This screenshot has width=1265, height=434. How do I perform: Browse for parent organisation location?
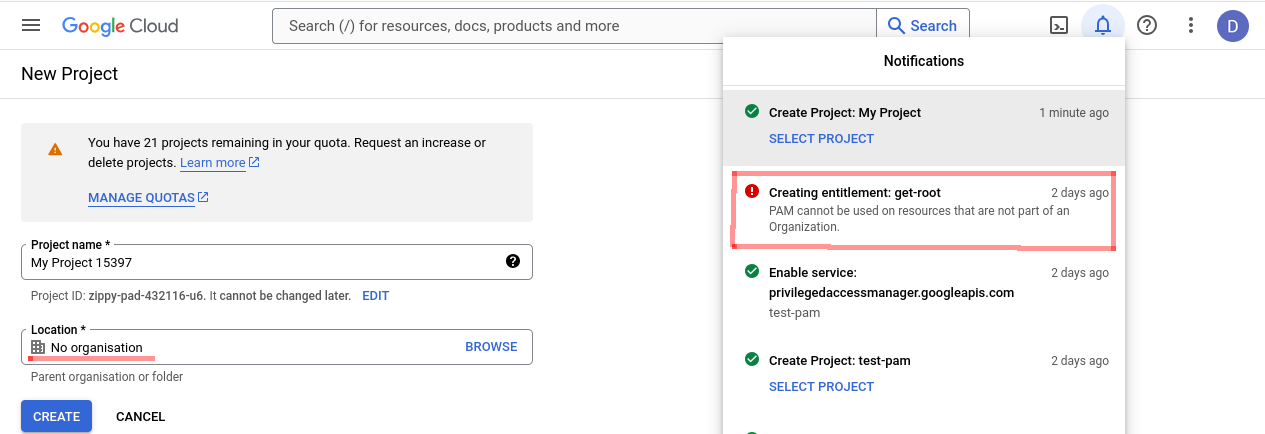click(x=491, y=347)
